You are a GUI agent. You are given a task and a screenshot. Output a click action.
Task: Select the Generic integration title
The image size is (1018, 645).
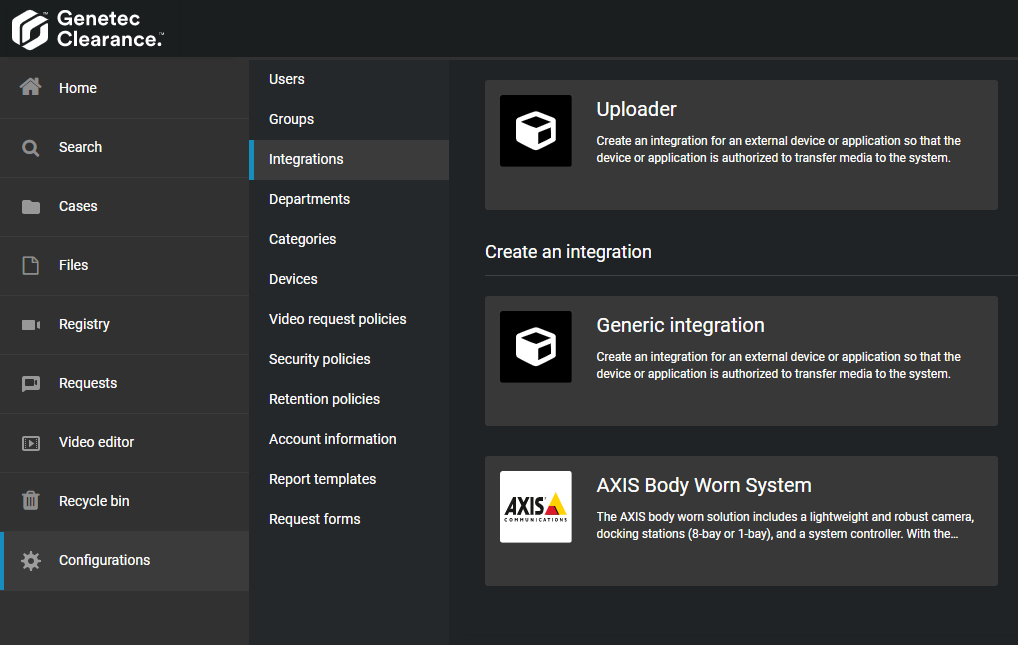coord(680,325)
